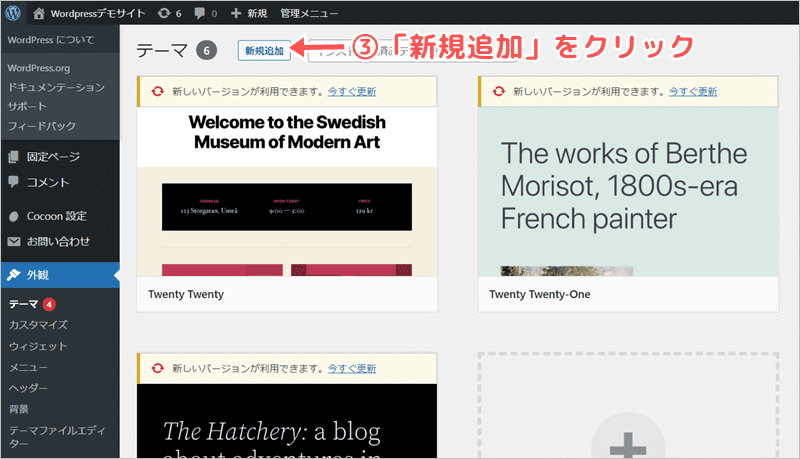Click the お問い合わせ mail icon
The image size is (800, 459).
[14, 241]
